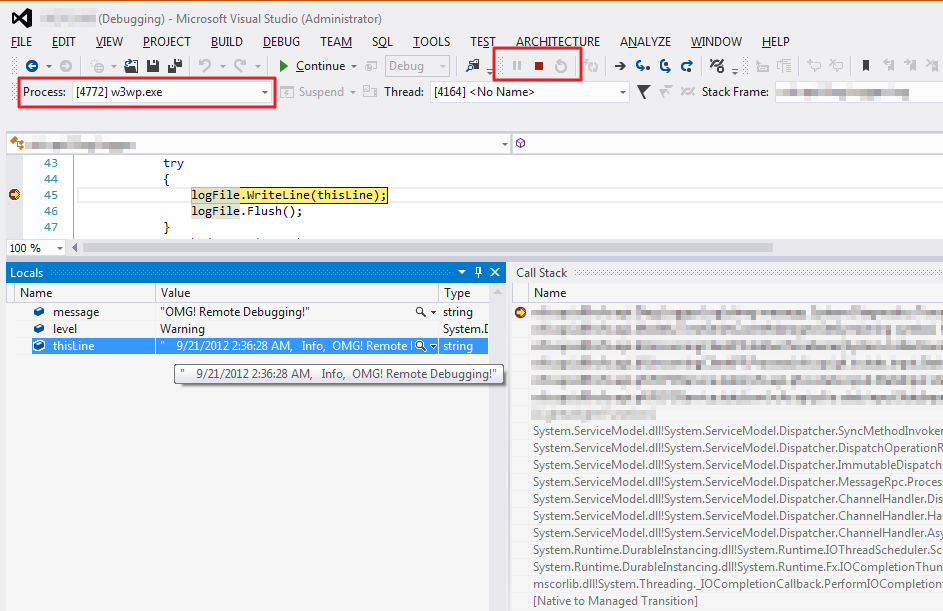Toggle the Locals panel auto-hide pin
The width and height of the screenshot is (943, 611).
tap(478, 272)
